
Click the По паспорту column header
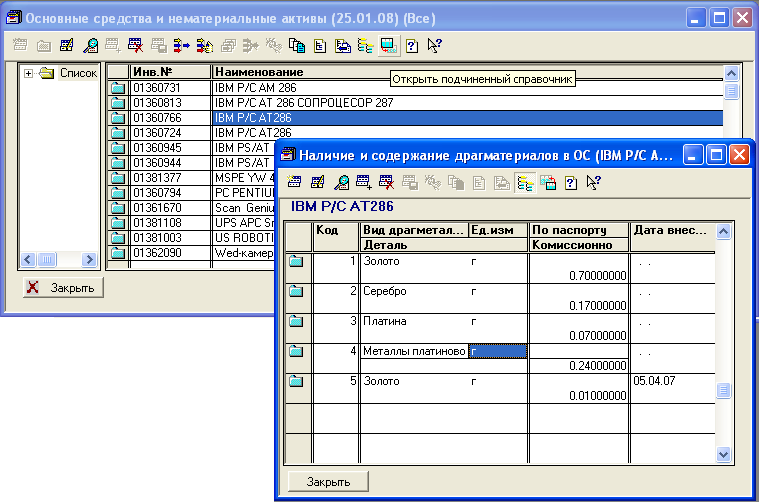point(578,230)
